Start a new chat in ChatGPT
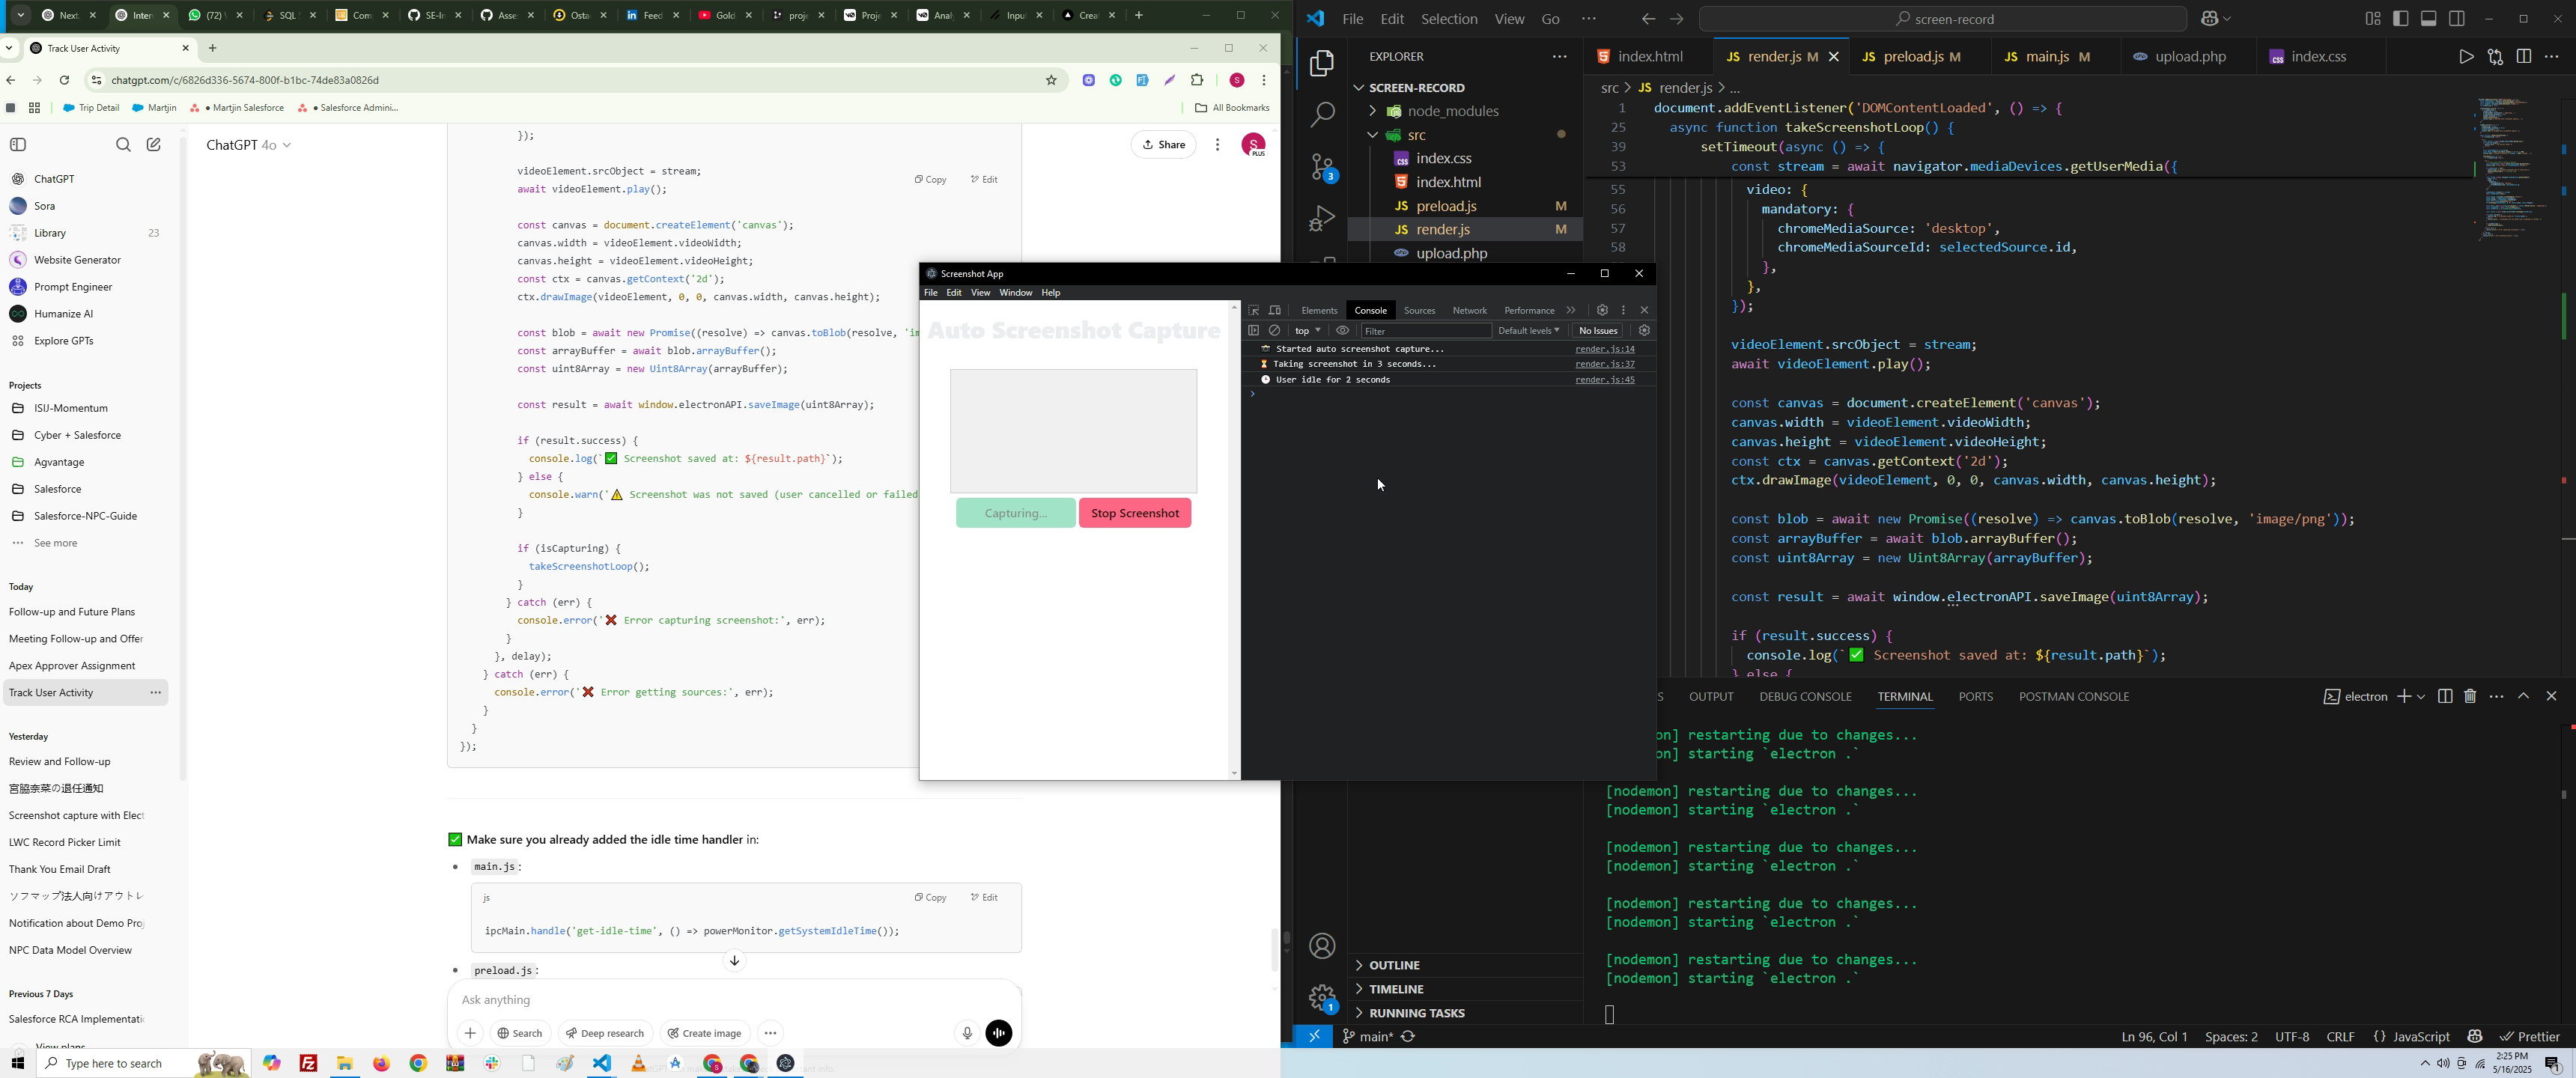This screenshot has height=1078, width=2576. tap(154, 145)
